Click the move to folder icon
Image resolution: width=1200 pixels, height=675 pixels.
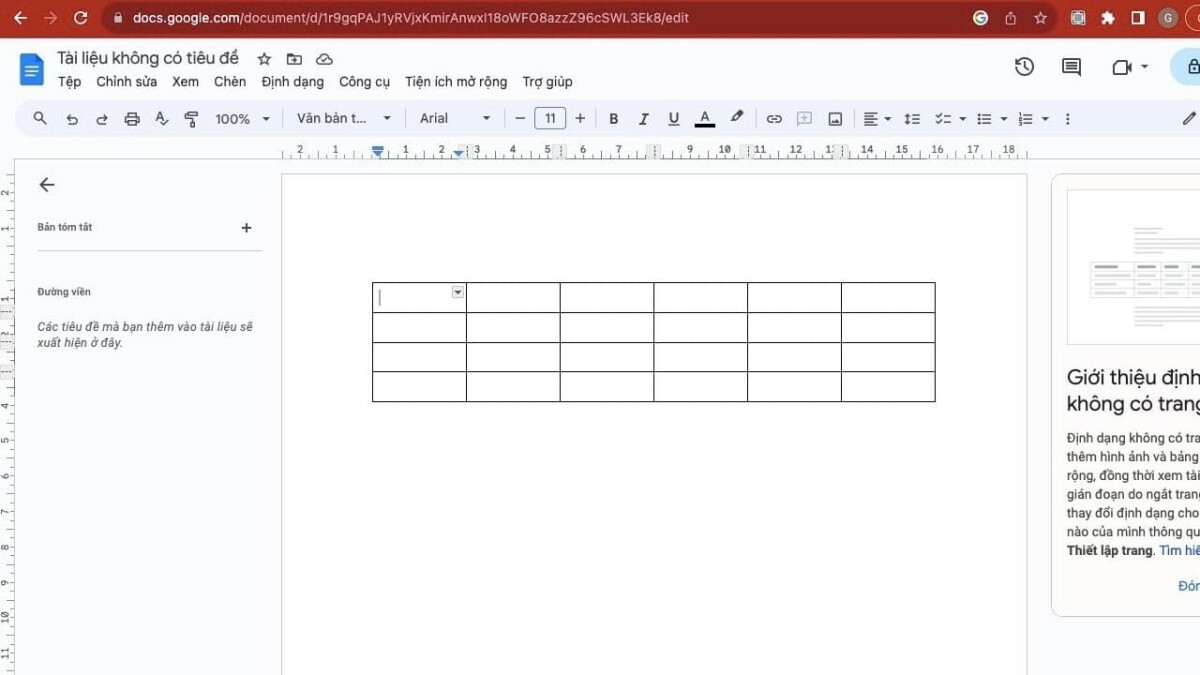[294, 59]
